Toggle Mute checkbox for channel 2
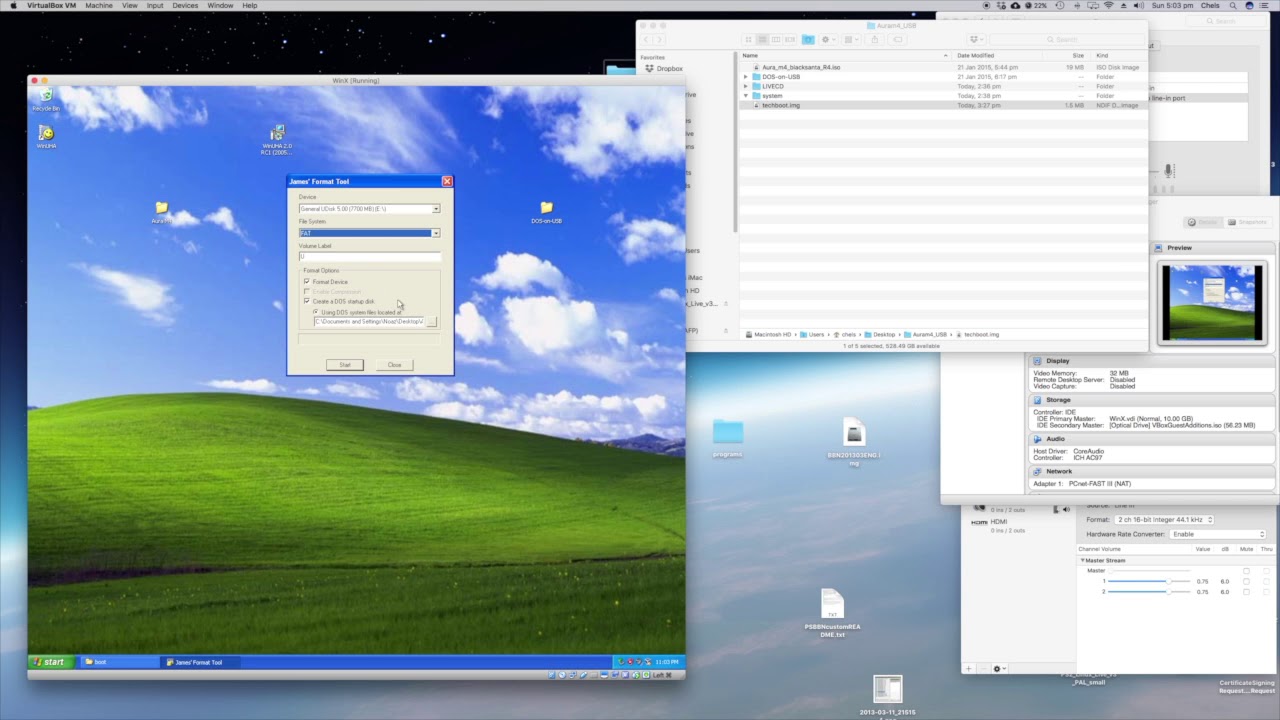The width and height of the screenshot is (1280, 720). 1246,592
